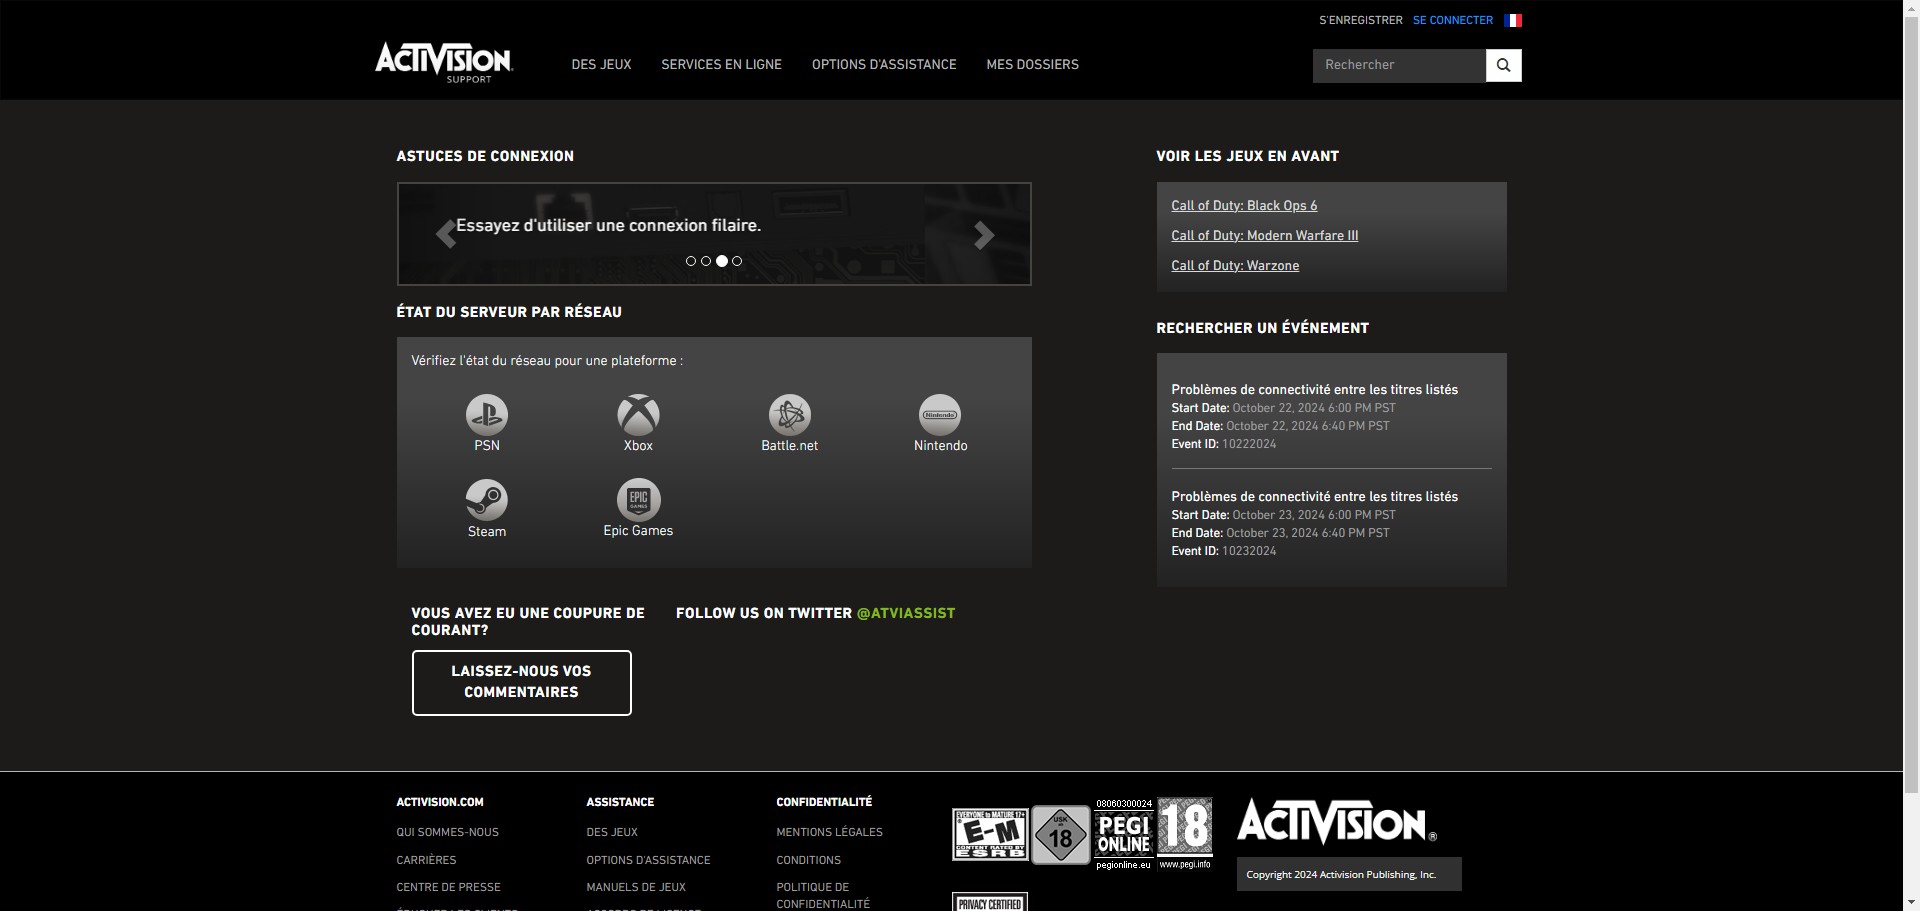Select the first carousel indicator dot
Screen dimensions: 1920x911
click(x=690, y=261)
